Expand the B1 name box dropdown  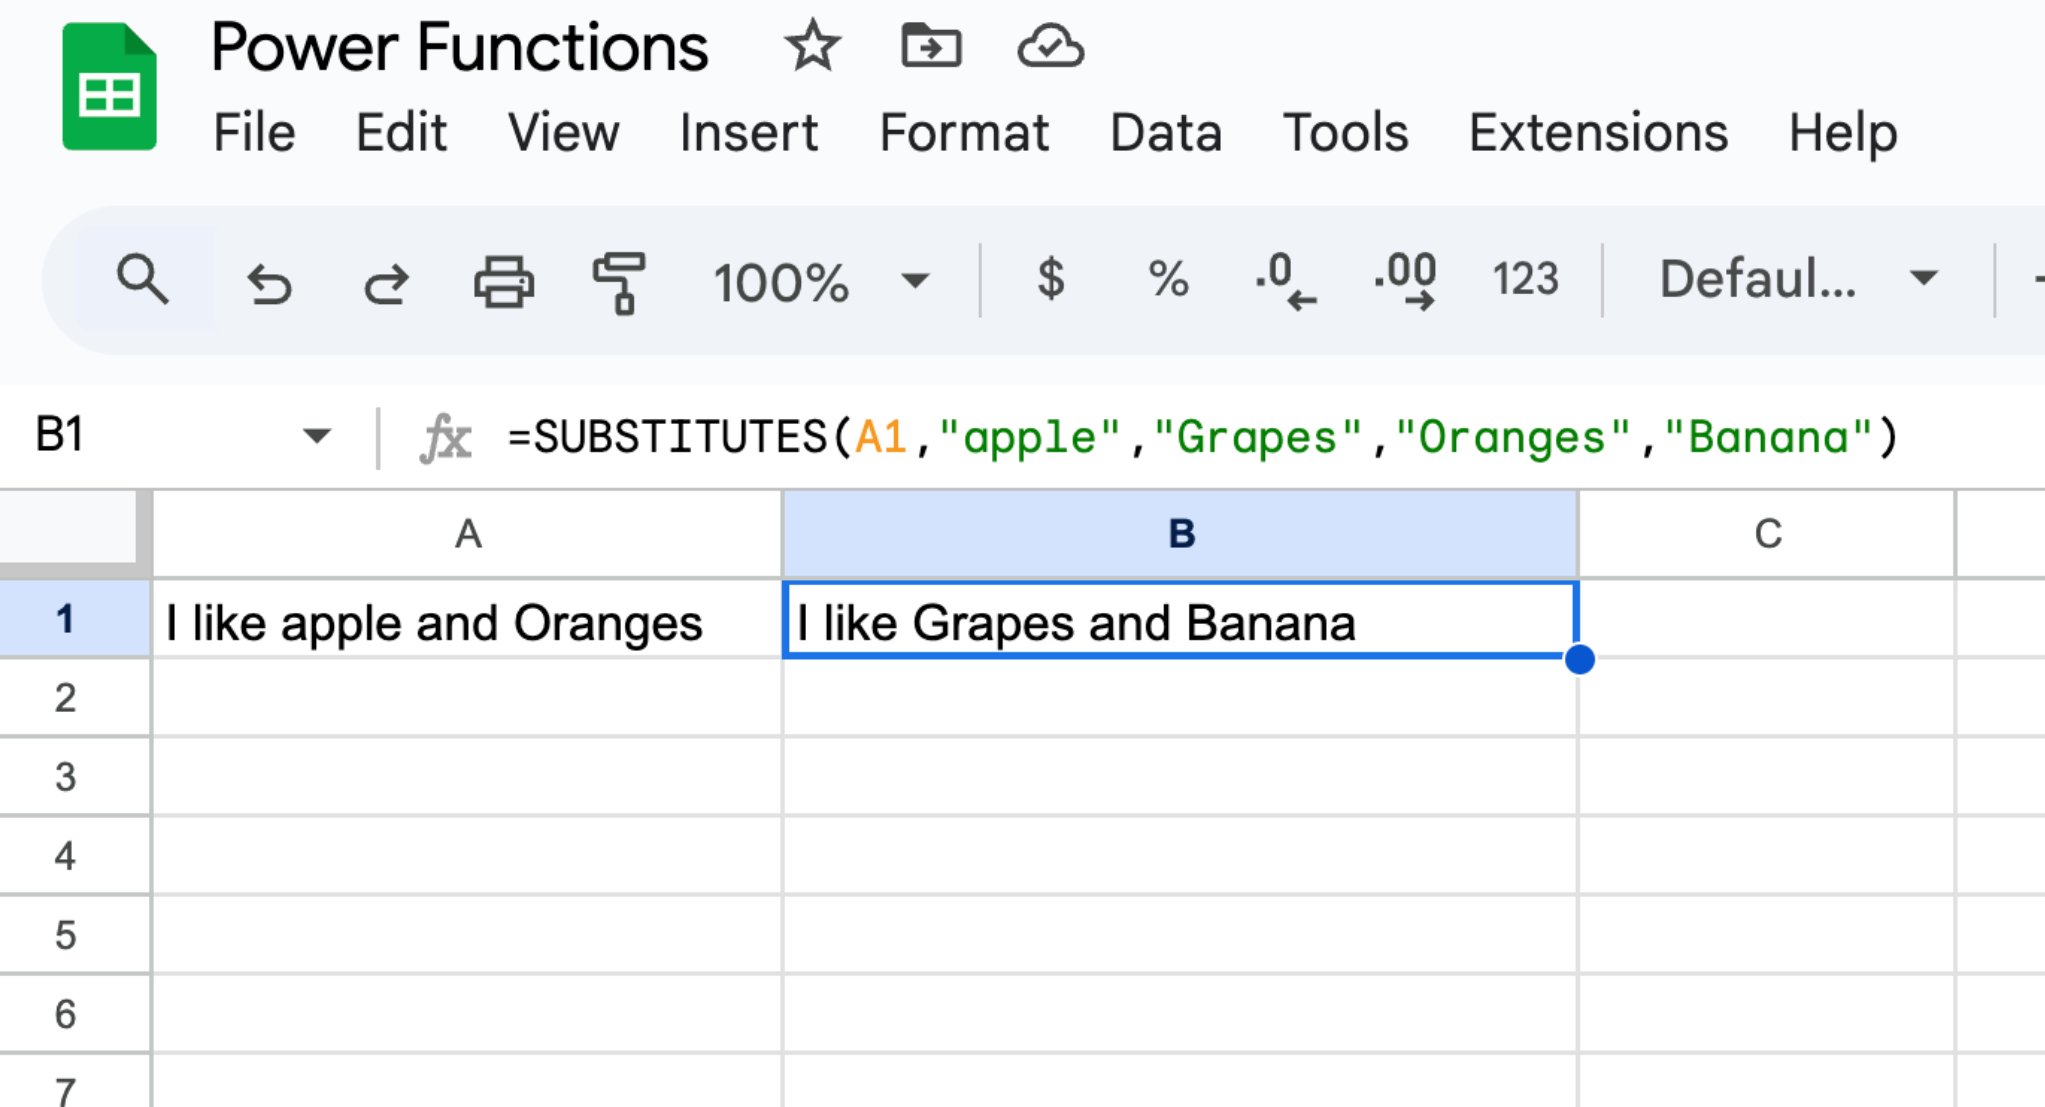[x=316, y=436]
